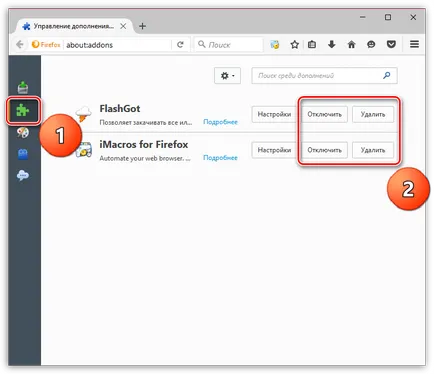This screenshot has height=374, width=434.
Task: Remove FlashGot with Удалить
Action: [x=373, y=114]
